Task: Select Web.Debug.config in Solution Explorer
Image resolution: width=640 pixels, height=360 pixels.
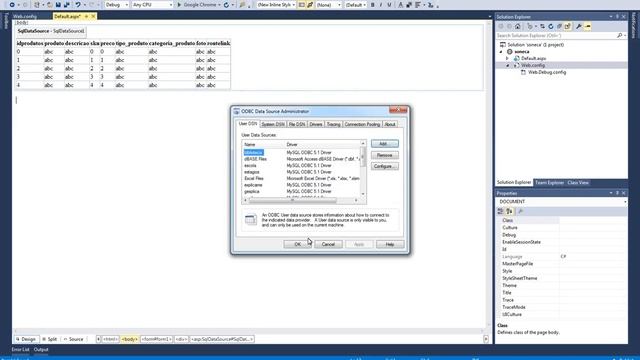Action: [547, 72]
